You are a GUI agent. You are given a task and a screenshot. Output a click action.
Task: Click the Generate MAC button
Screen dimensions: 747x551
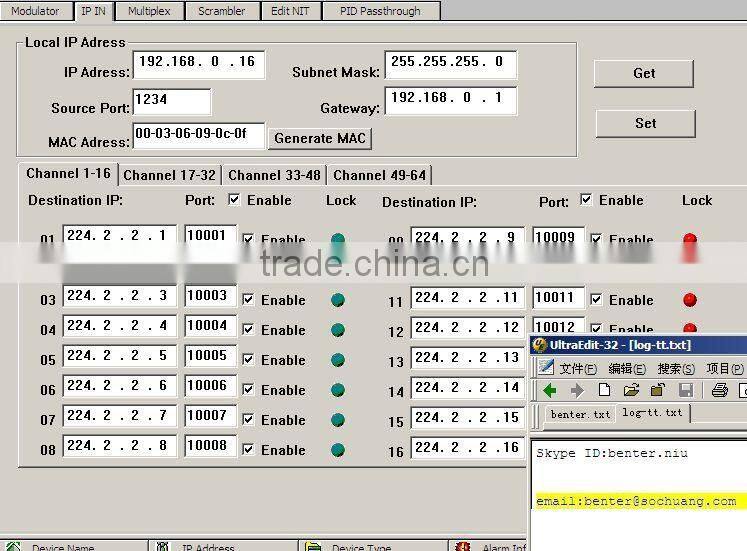point(320,138)
